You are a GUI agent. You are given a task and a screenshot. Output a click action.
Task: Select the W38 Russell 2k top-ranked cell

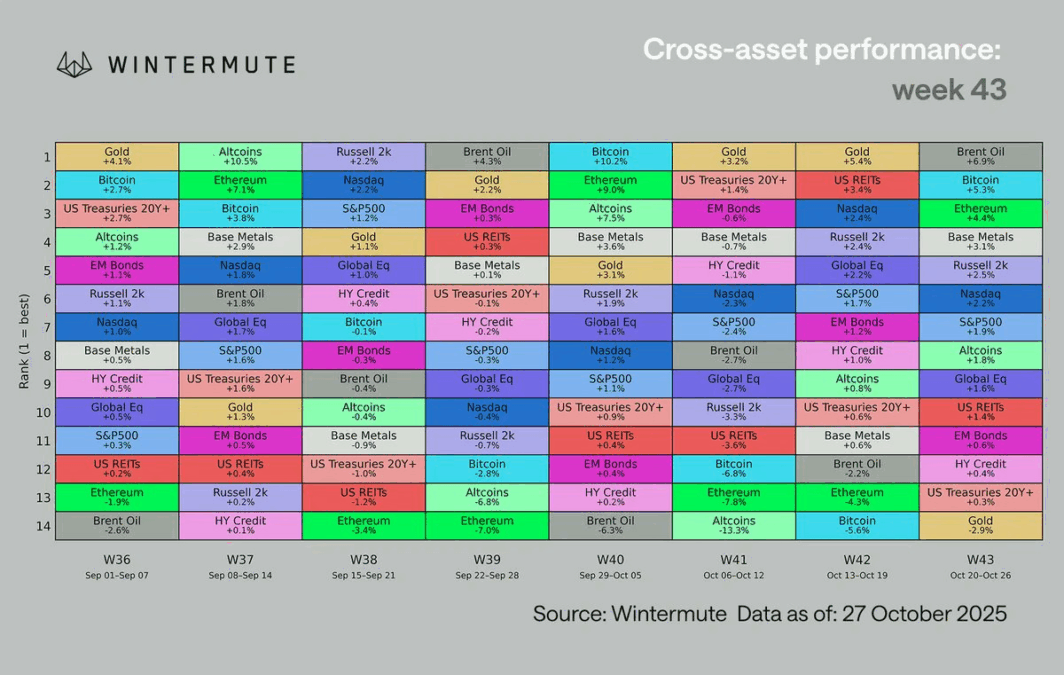click(x=363, y=157)
